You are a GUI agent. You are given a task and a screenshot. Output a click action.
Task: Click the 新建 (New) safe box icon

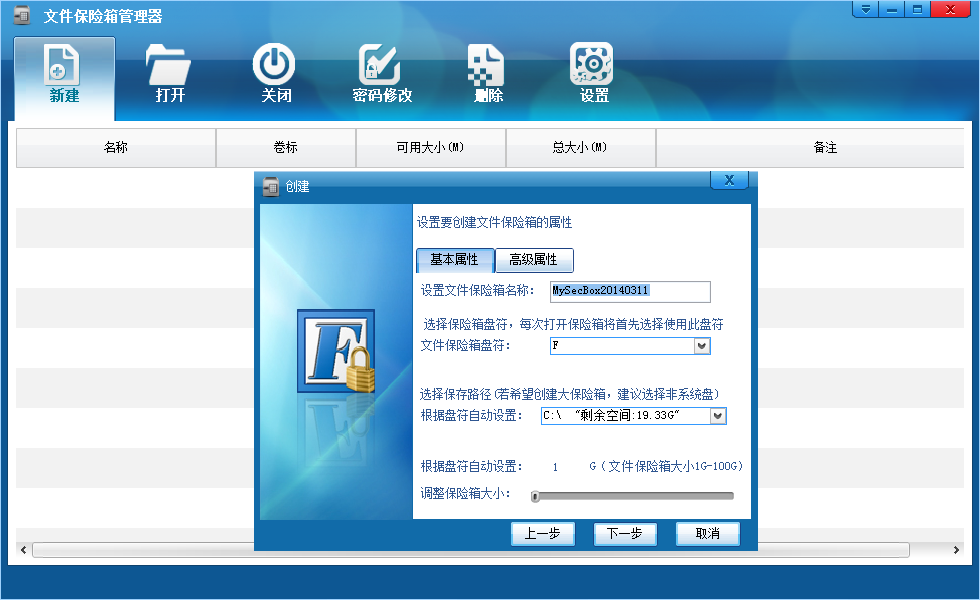click(64, 67)
